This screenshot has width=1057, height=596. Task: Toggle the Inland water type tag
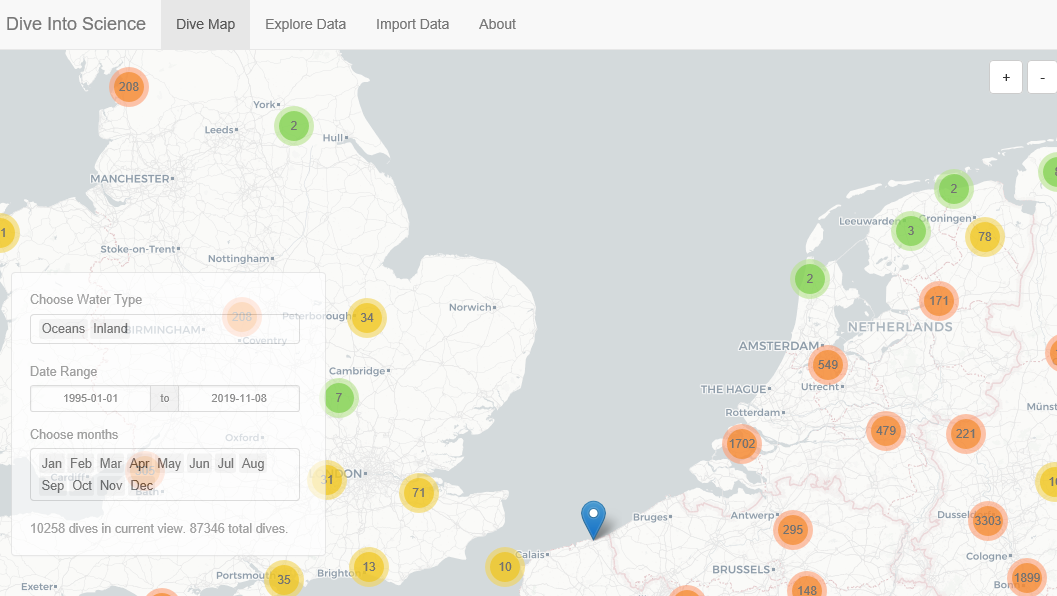tap(111, 329)
